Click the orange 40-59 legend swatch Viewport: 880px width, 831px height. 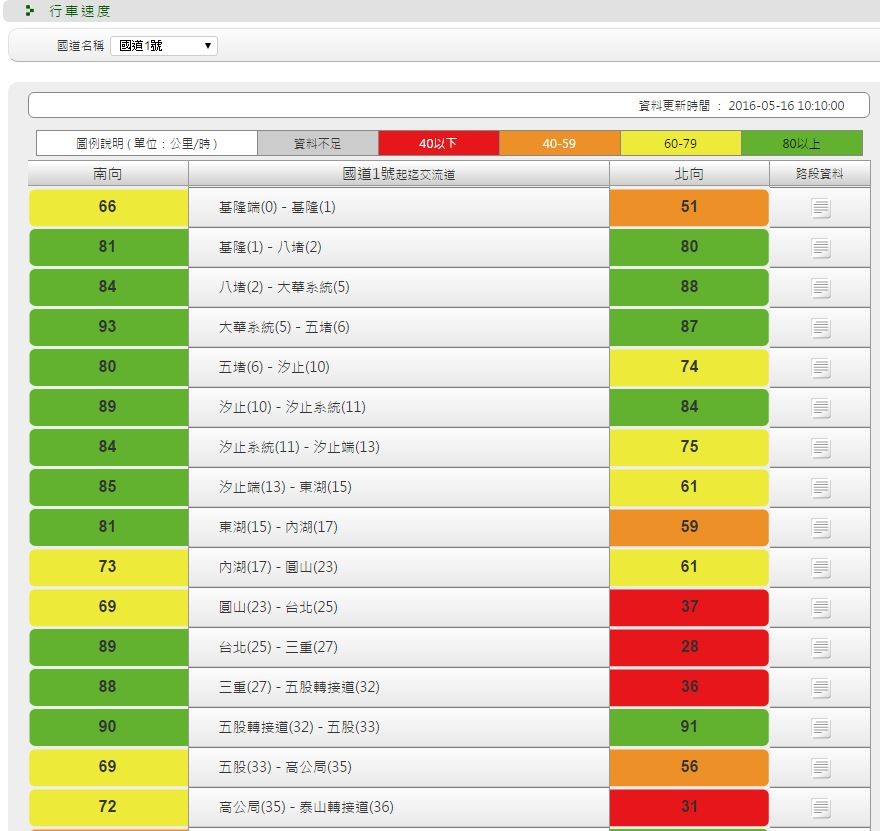[x=559, y=143]
